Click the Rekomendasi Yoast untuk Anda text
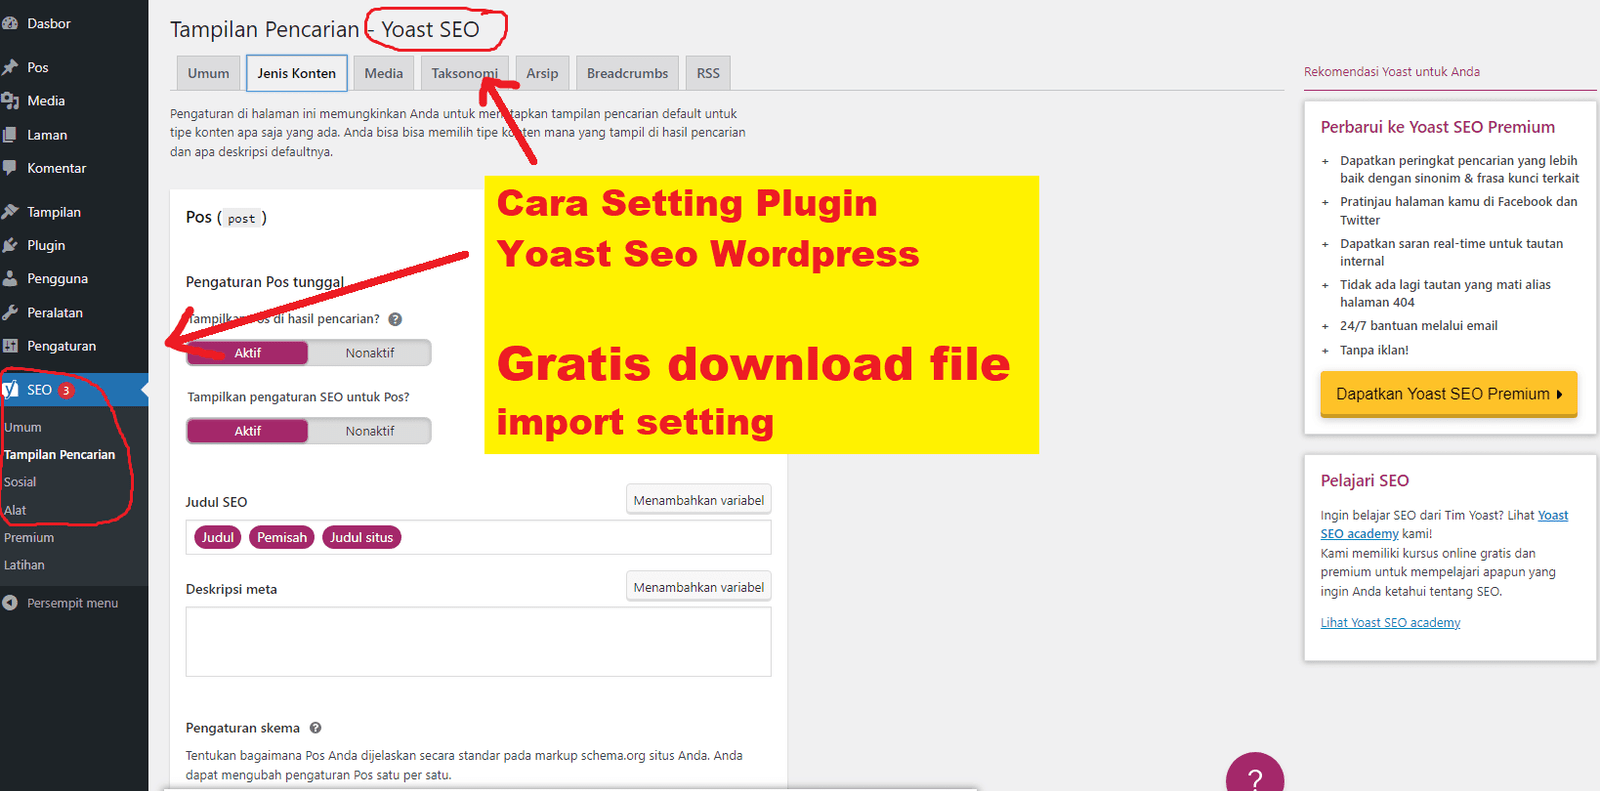 (x=1392, y=72)
